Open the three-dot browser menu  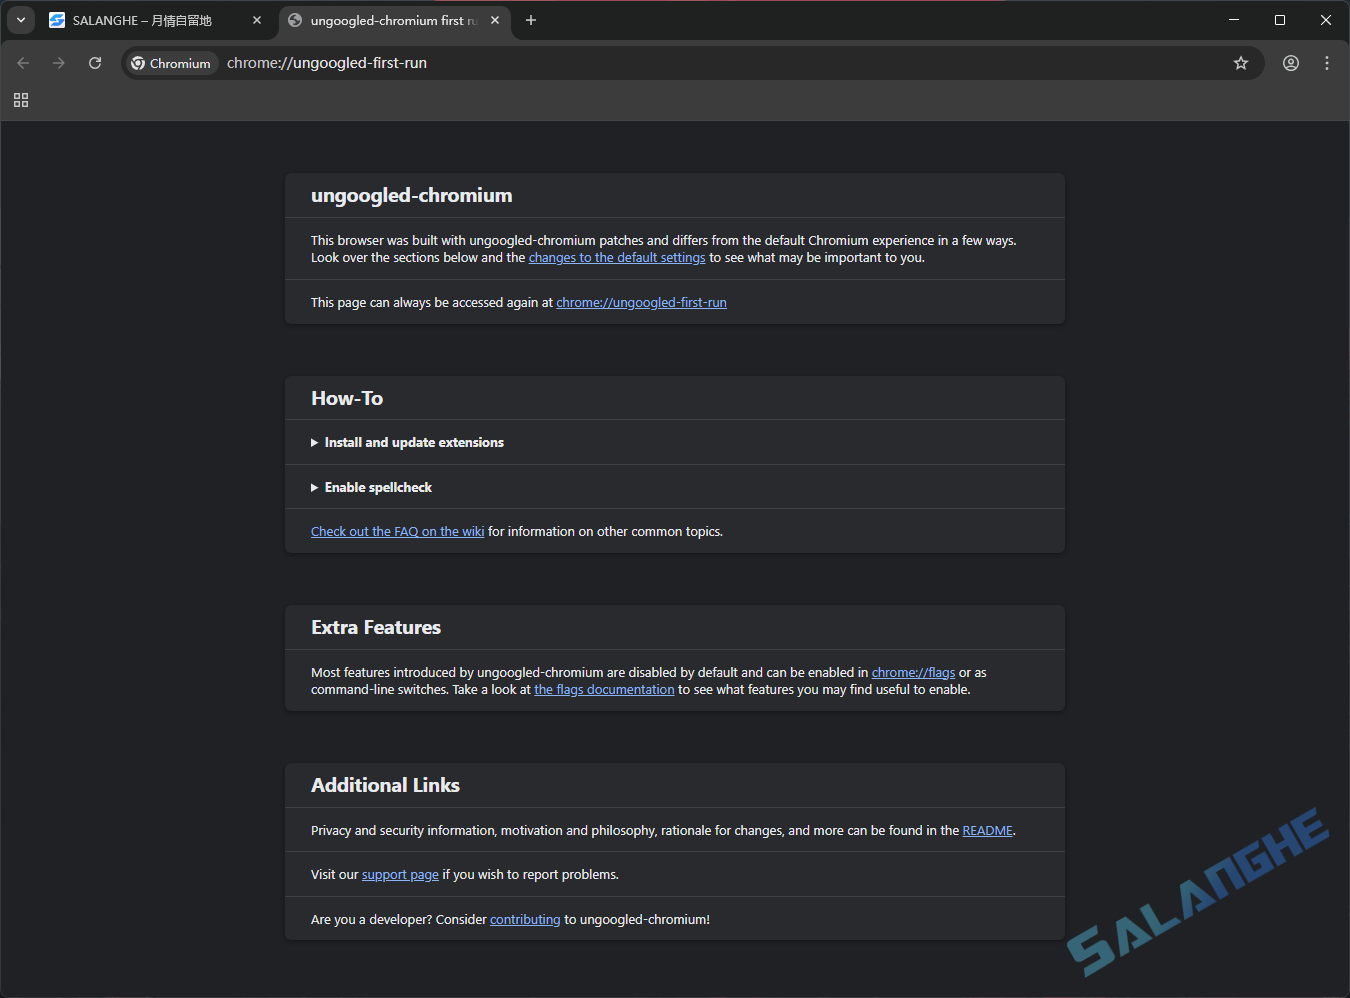[1327, 63]
